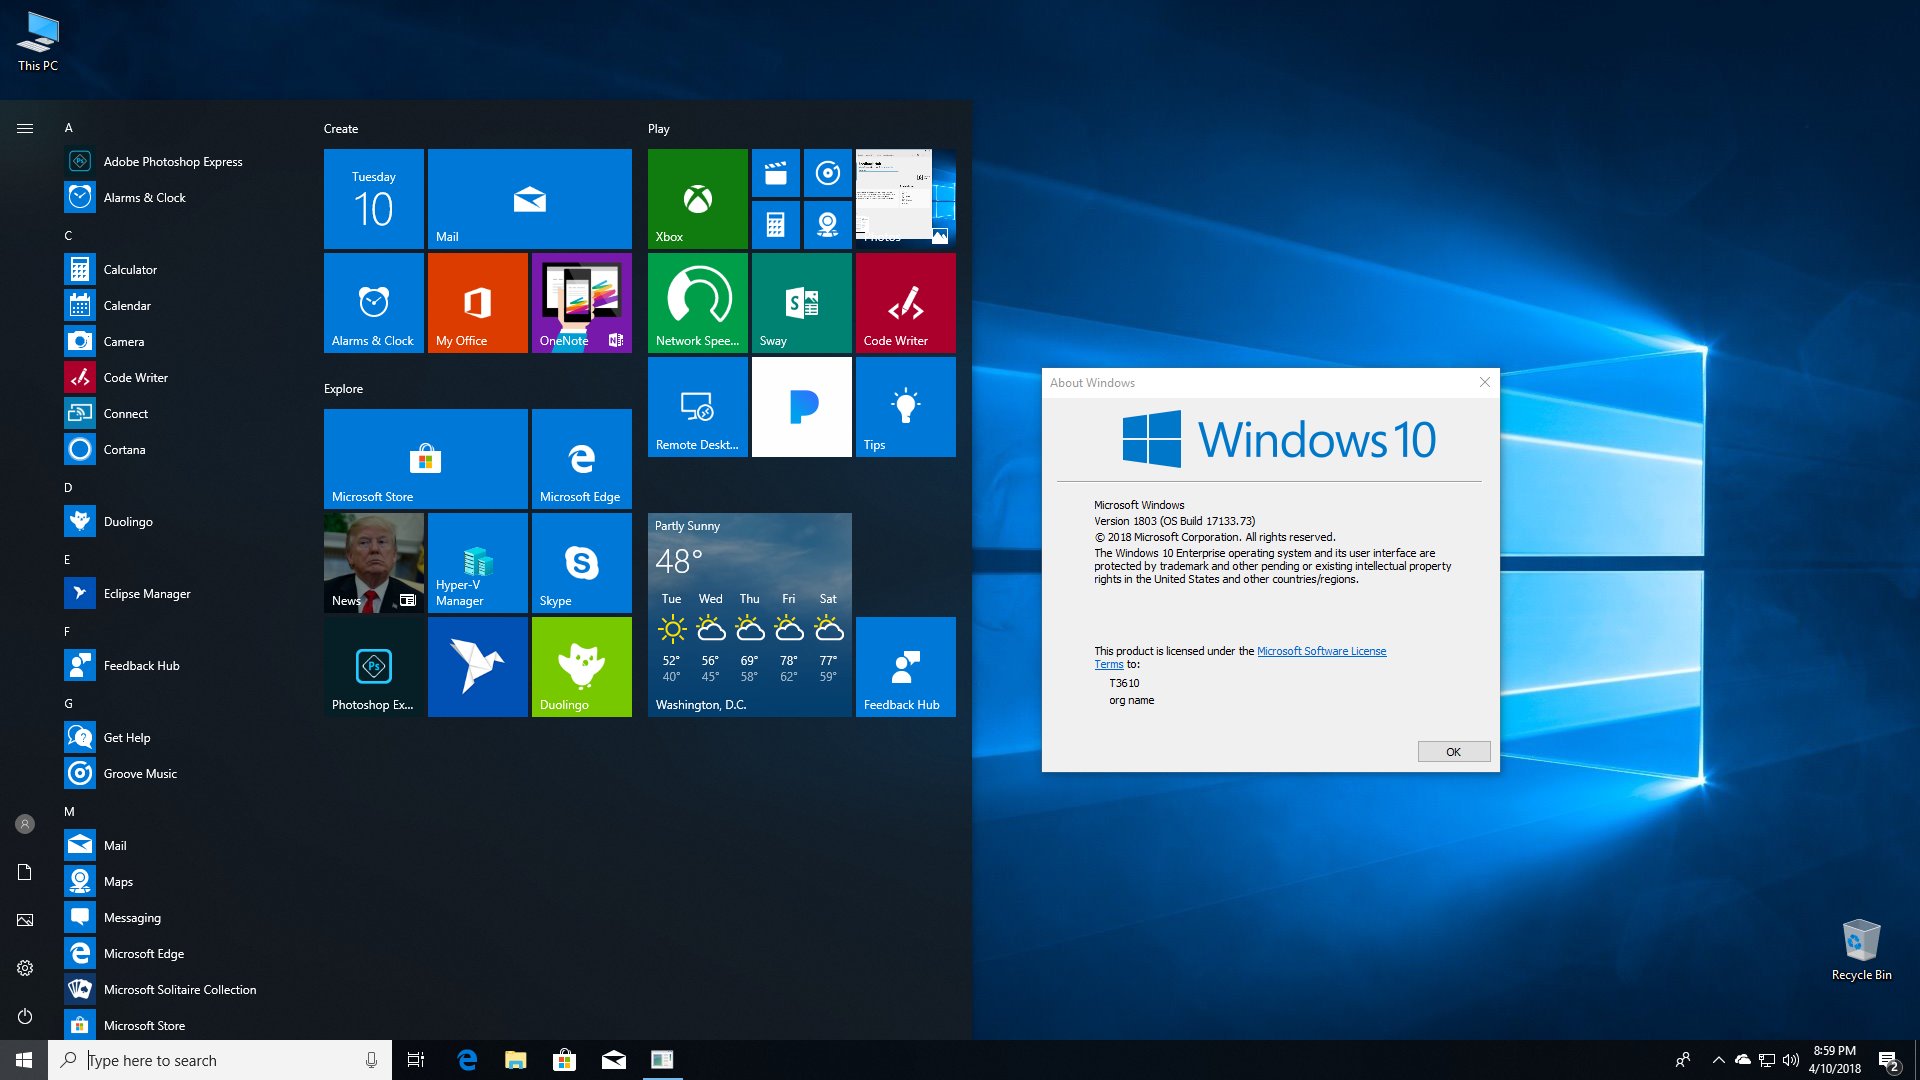Close the About Windows dialog

(1485, 382)
